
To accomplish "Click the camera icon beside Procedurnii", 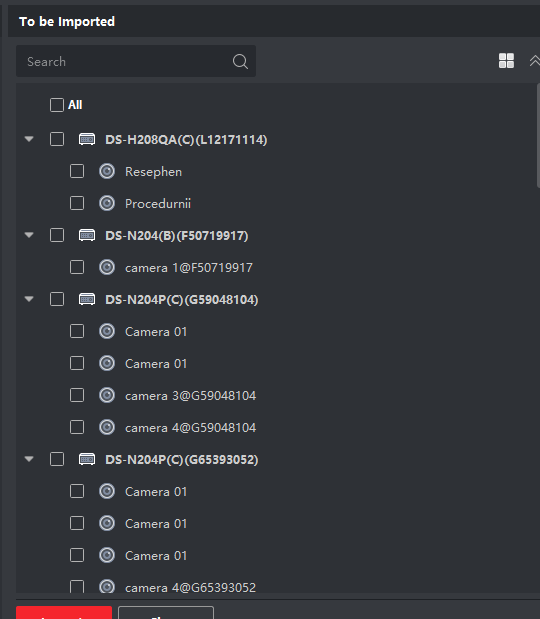I will [x=107, y=203].
